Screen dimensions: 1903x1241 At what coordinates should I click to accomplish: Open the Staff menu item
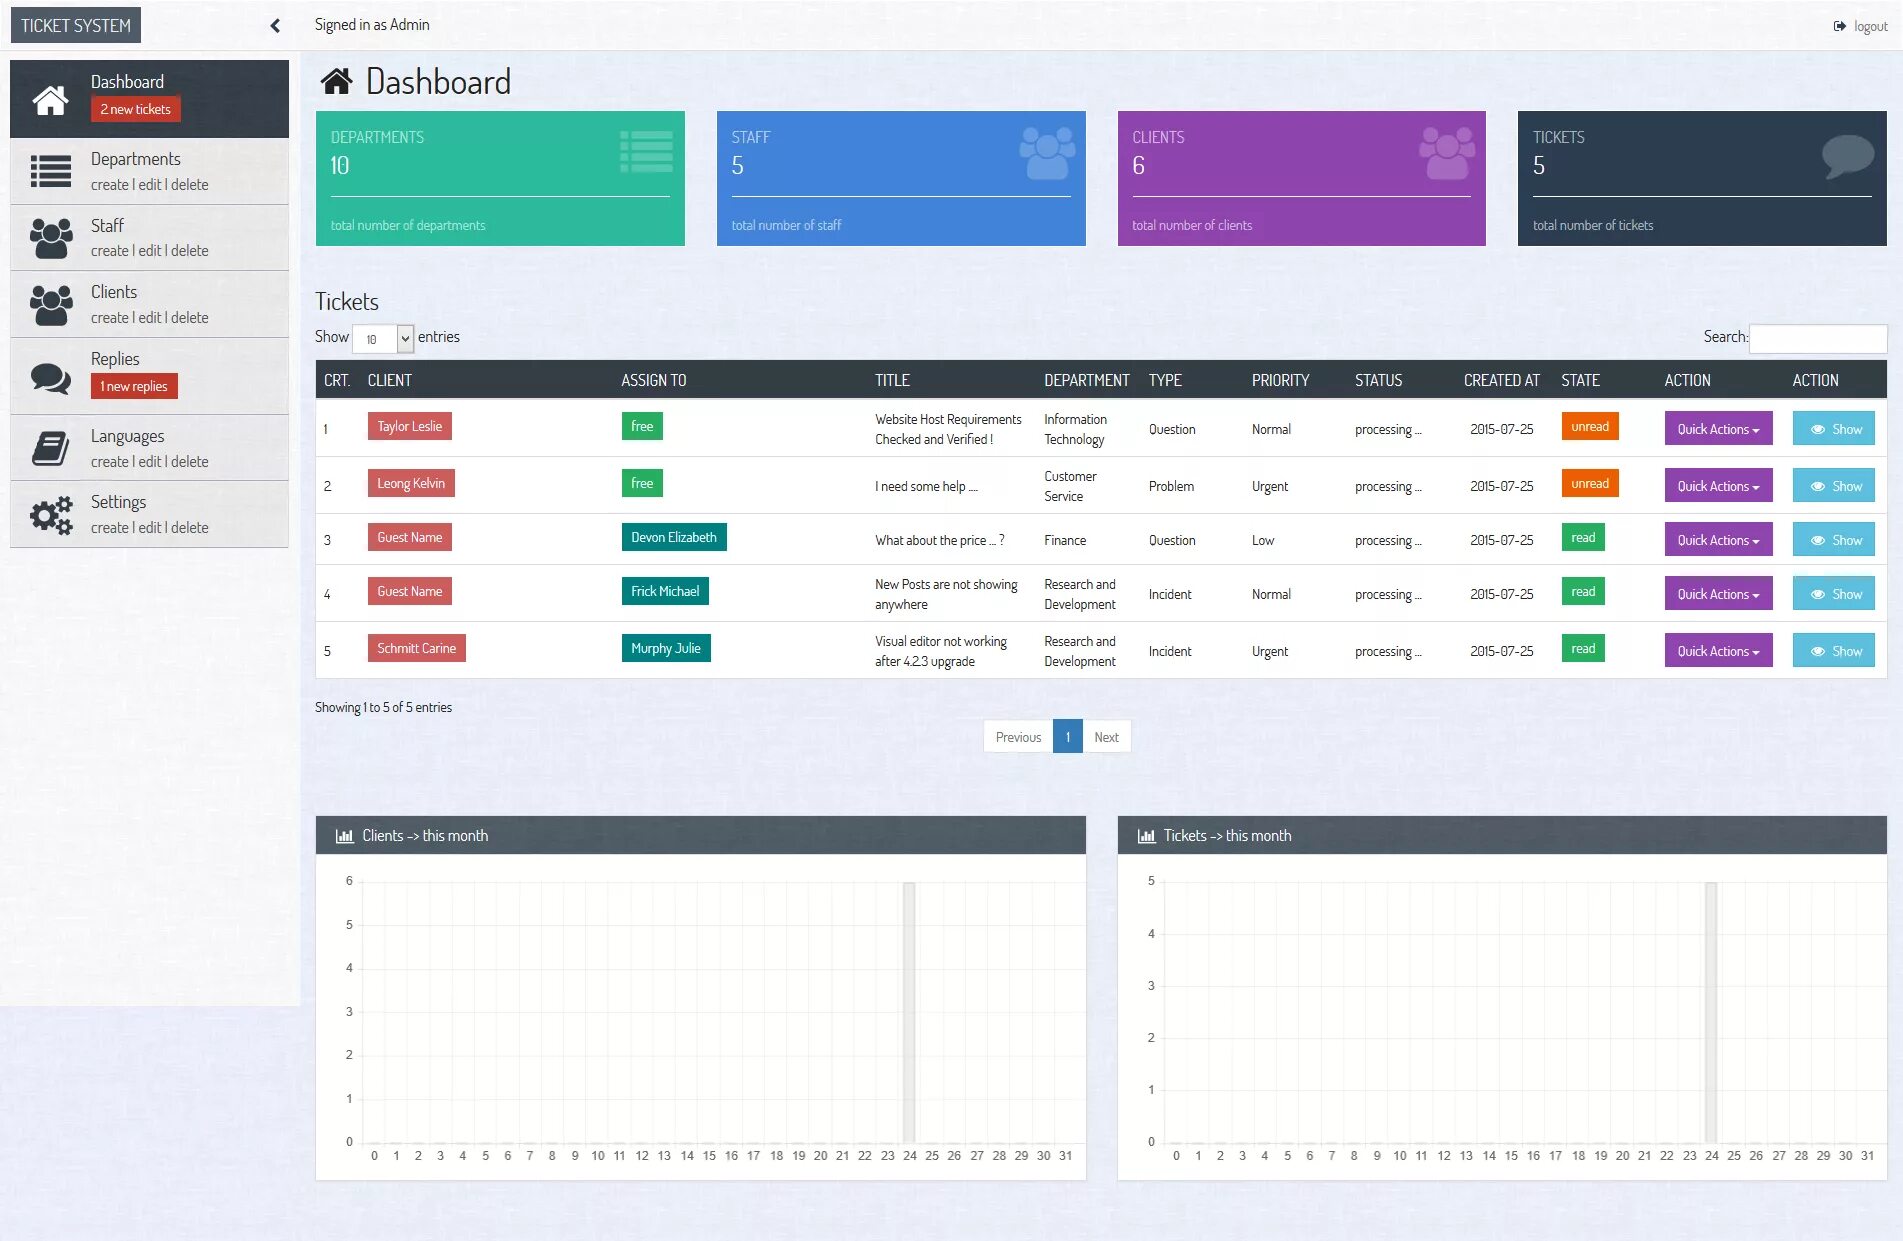point(149,238)
